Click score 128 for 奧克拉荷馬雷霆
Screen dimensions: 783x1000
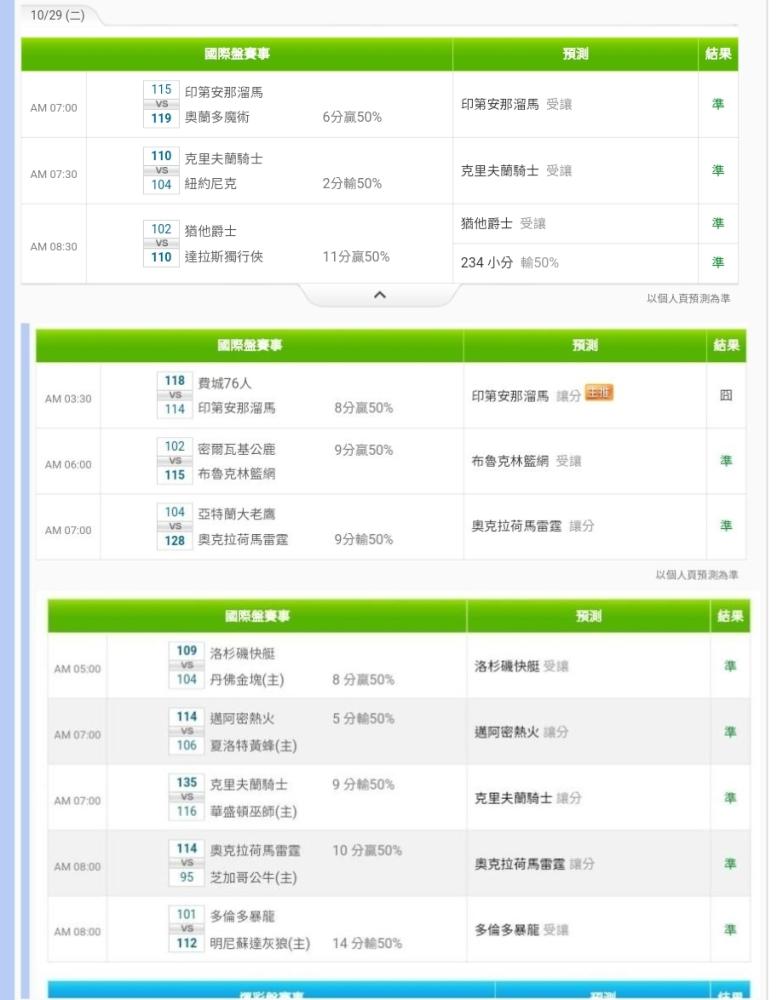175,541
